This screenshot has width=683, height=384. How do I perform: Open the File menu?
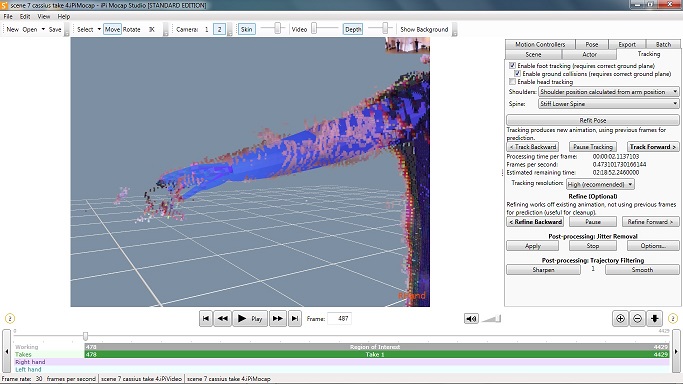click(x=8, y=17)
